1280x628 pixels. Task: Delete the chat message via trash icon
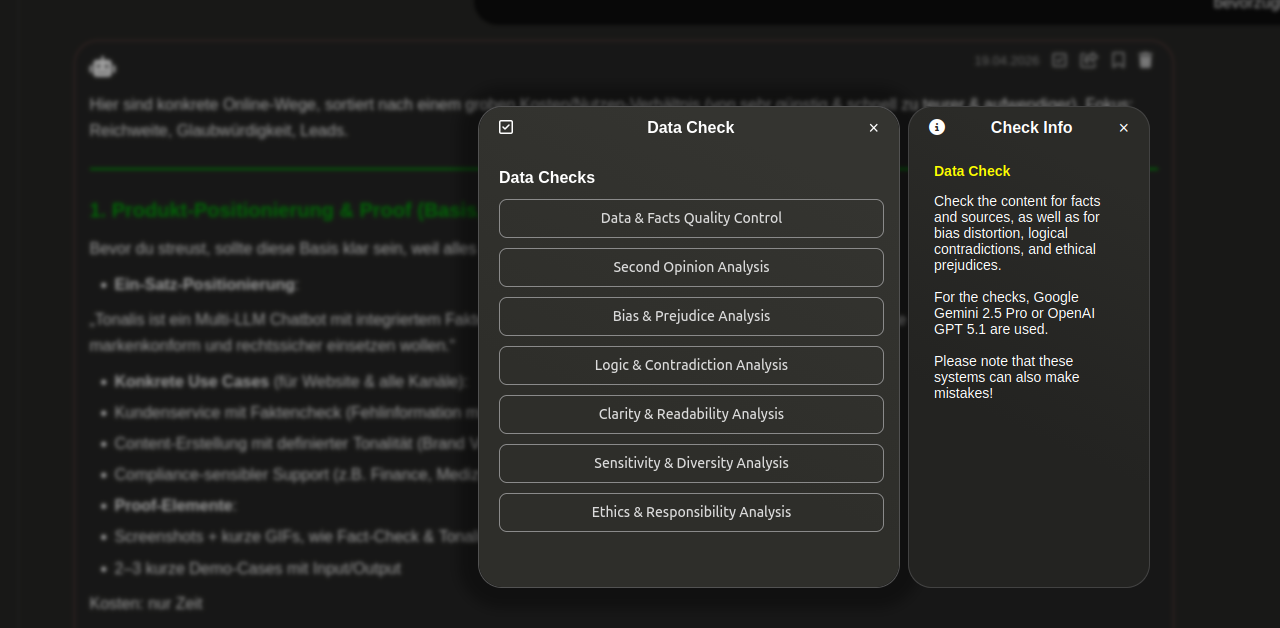click(x=1146, y=60)
